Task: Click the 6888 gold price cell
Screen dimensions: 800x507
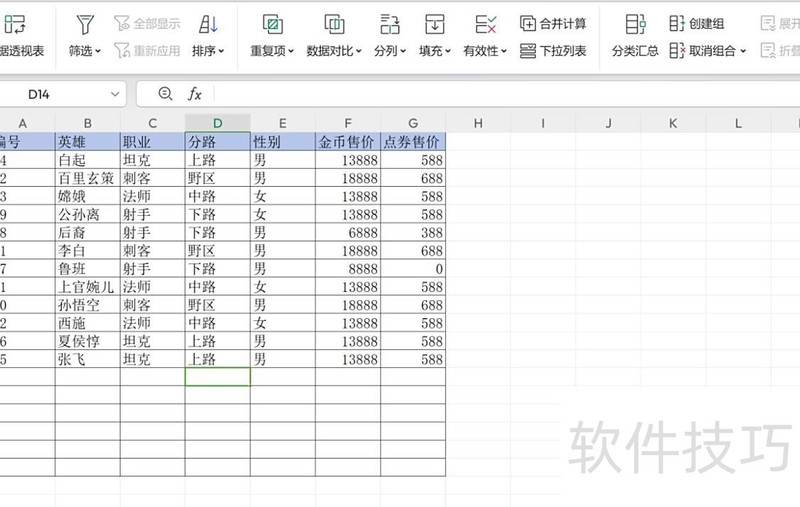Action: (348, 233)
